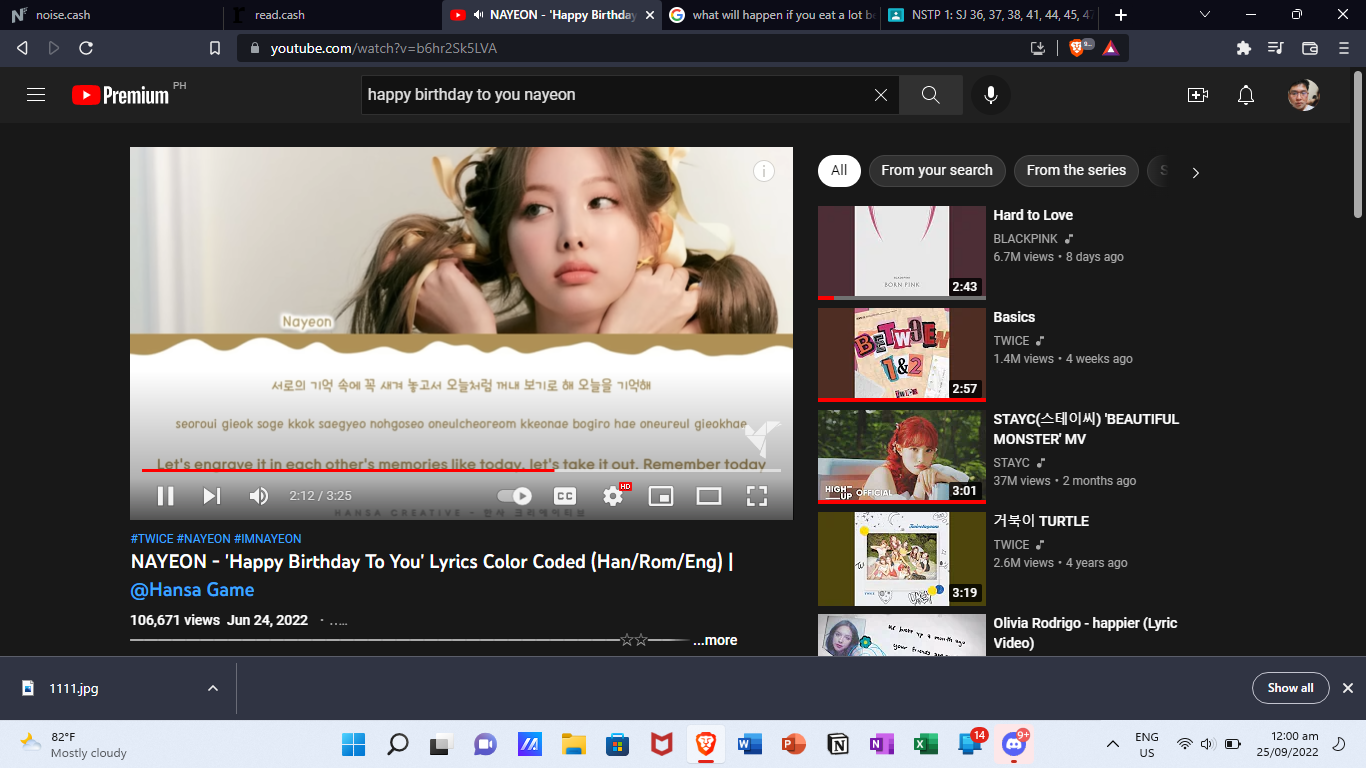Open the STAYC channel name link

[x=1011, y=463]
